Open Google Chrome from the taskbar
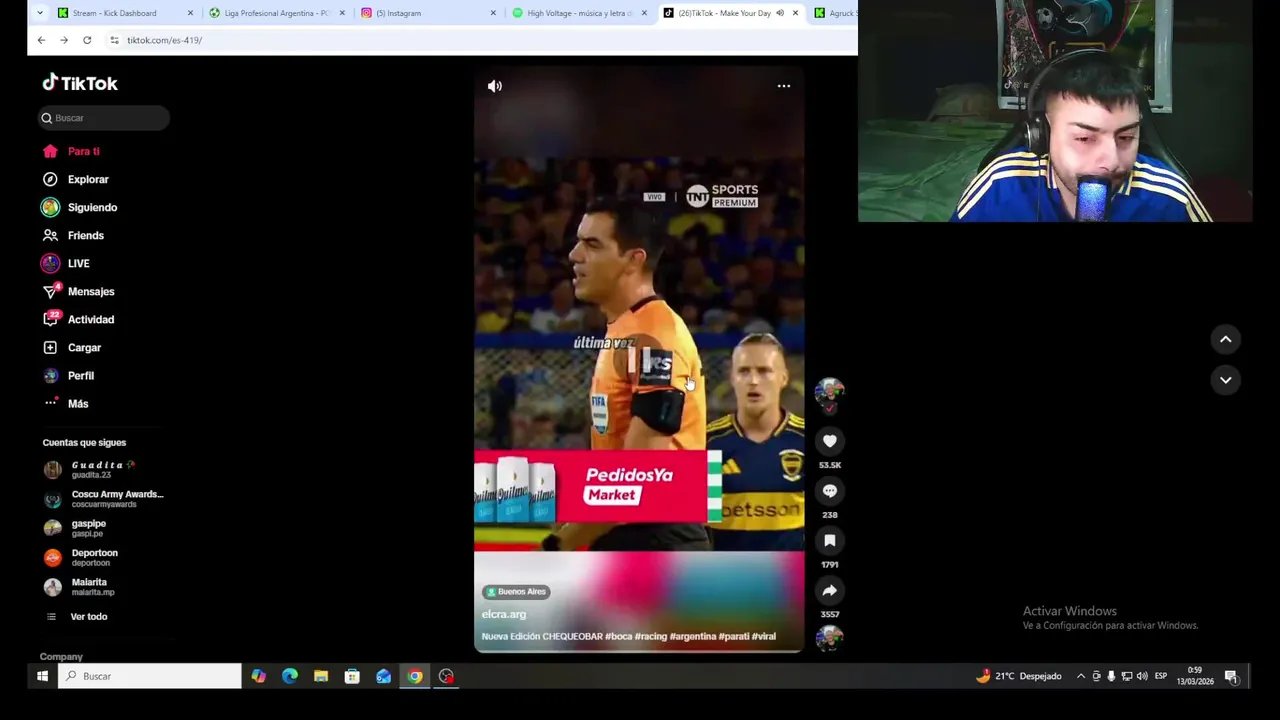Image resolution: width=1280 pixels, height=720 pixels. coord(415,677)
